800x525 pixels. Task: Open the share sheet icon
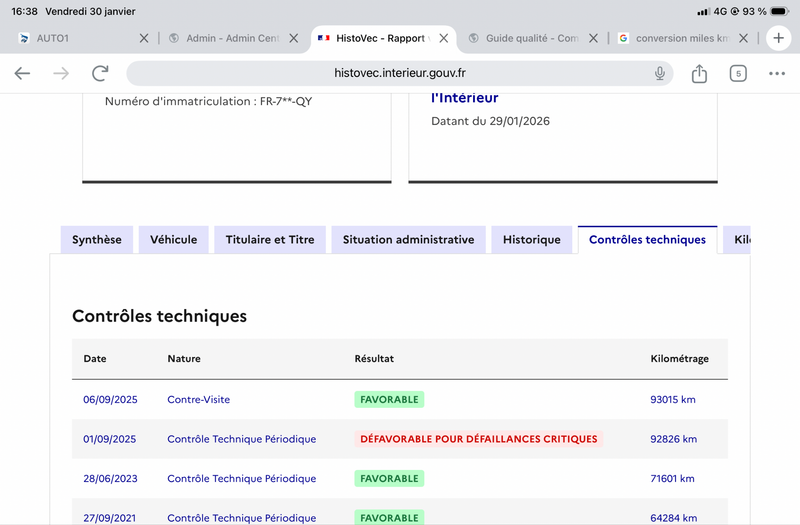[699, 73]
